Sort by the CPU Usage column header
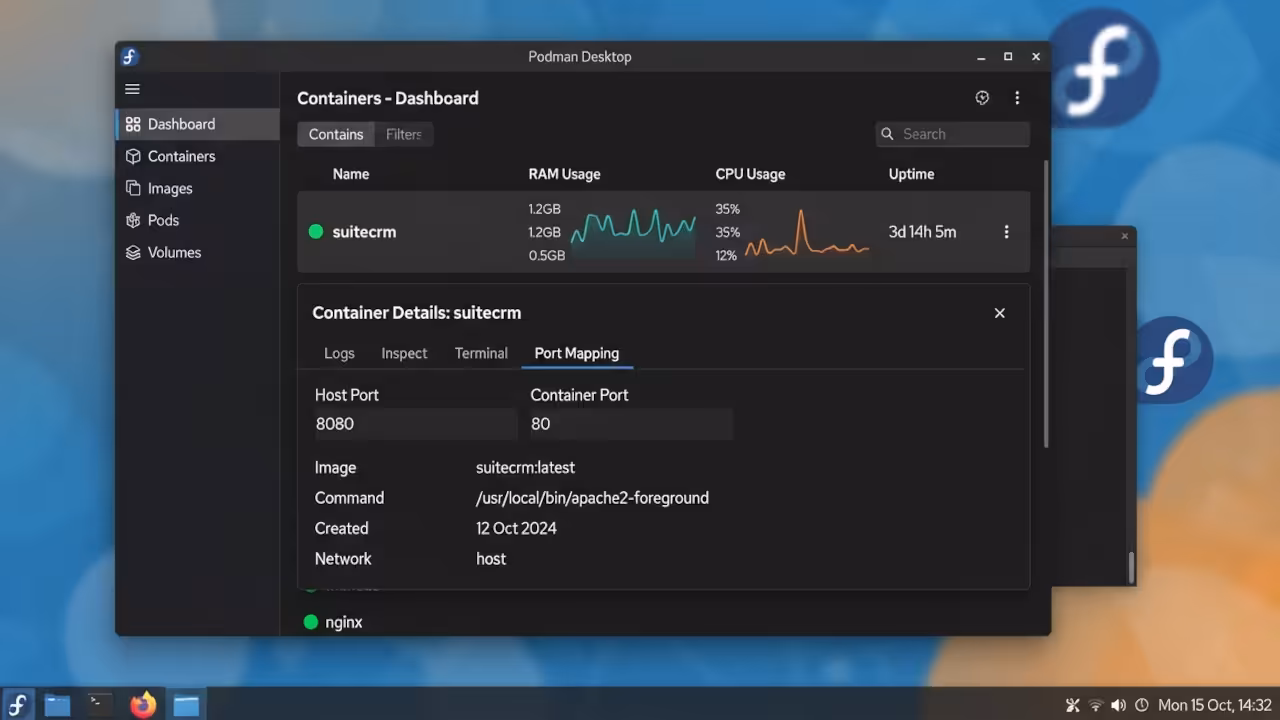1280x720 pixels. [x=750, y=174]
